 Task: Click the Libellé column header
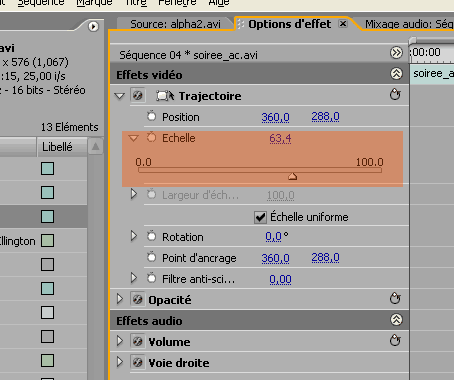(62, 147)
